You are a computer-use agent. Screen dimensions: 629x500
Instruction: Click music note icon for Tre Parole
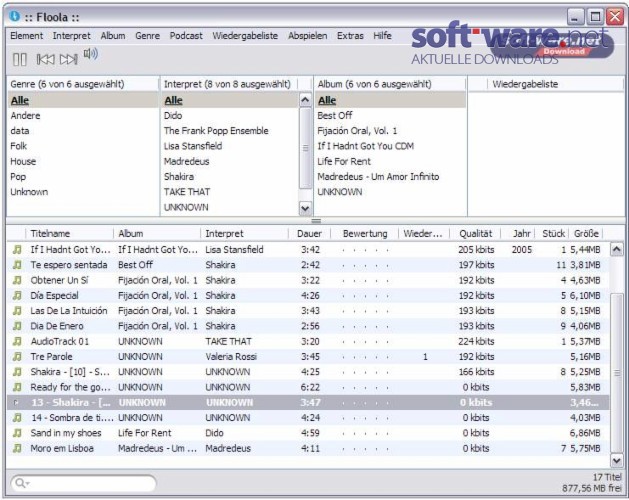pos(17,356)
